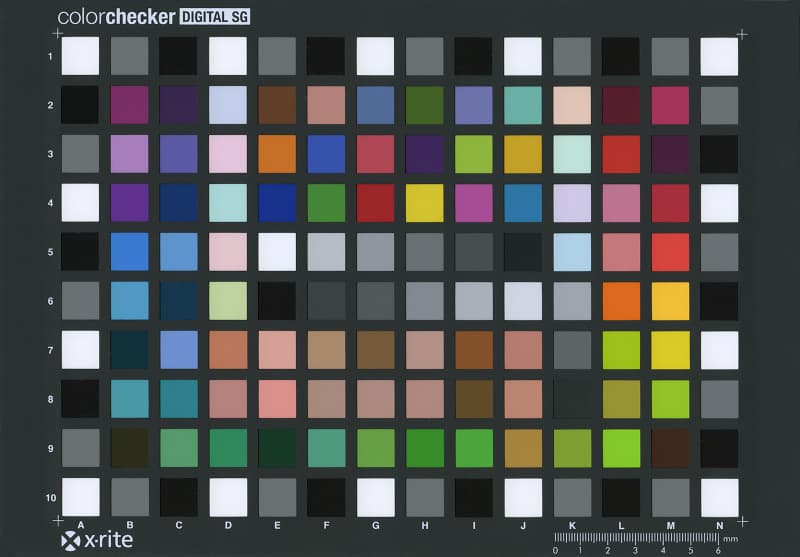The image size is (800, 557).
Task: Pick the teal patch at J2
Action: (x=523, y=105)
